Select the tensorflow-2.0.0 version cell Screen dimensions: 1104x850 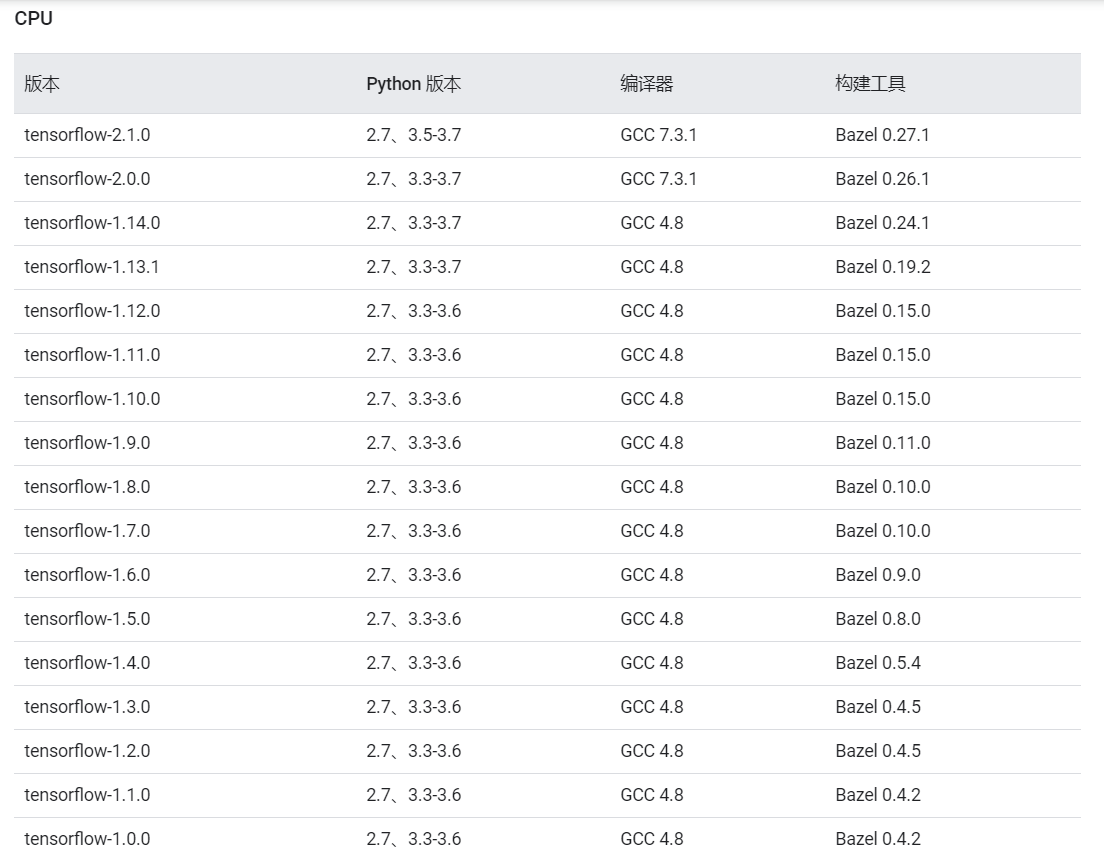(87, 179)
